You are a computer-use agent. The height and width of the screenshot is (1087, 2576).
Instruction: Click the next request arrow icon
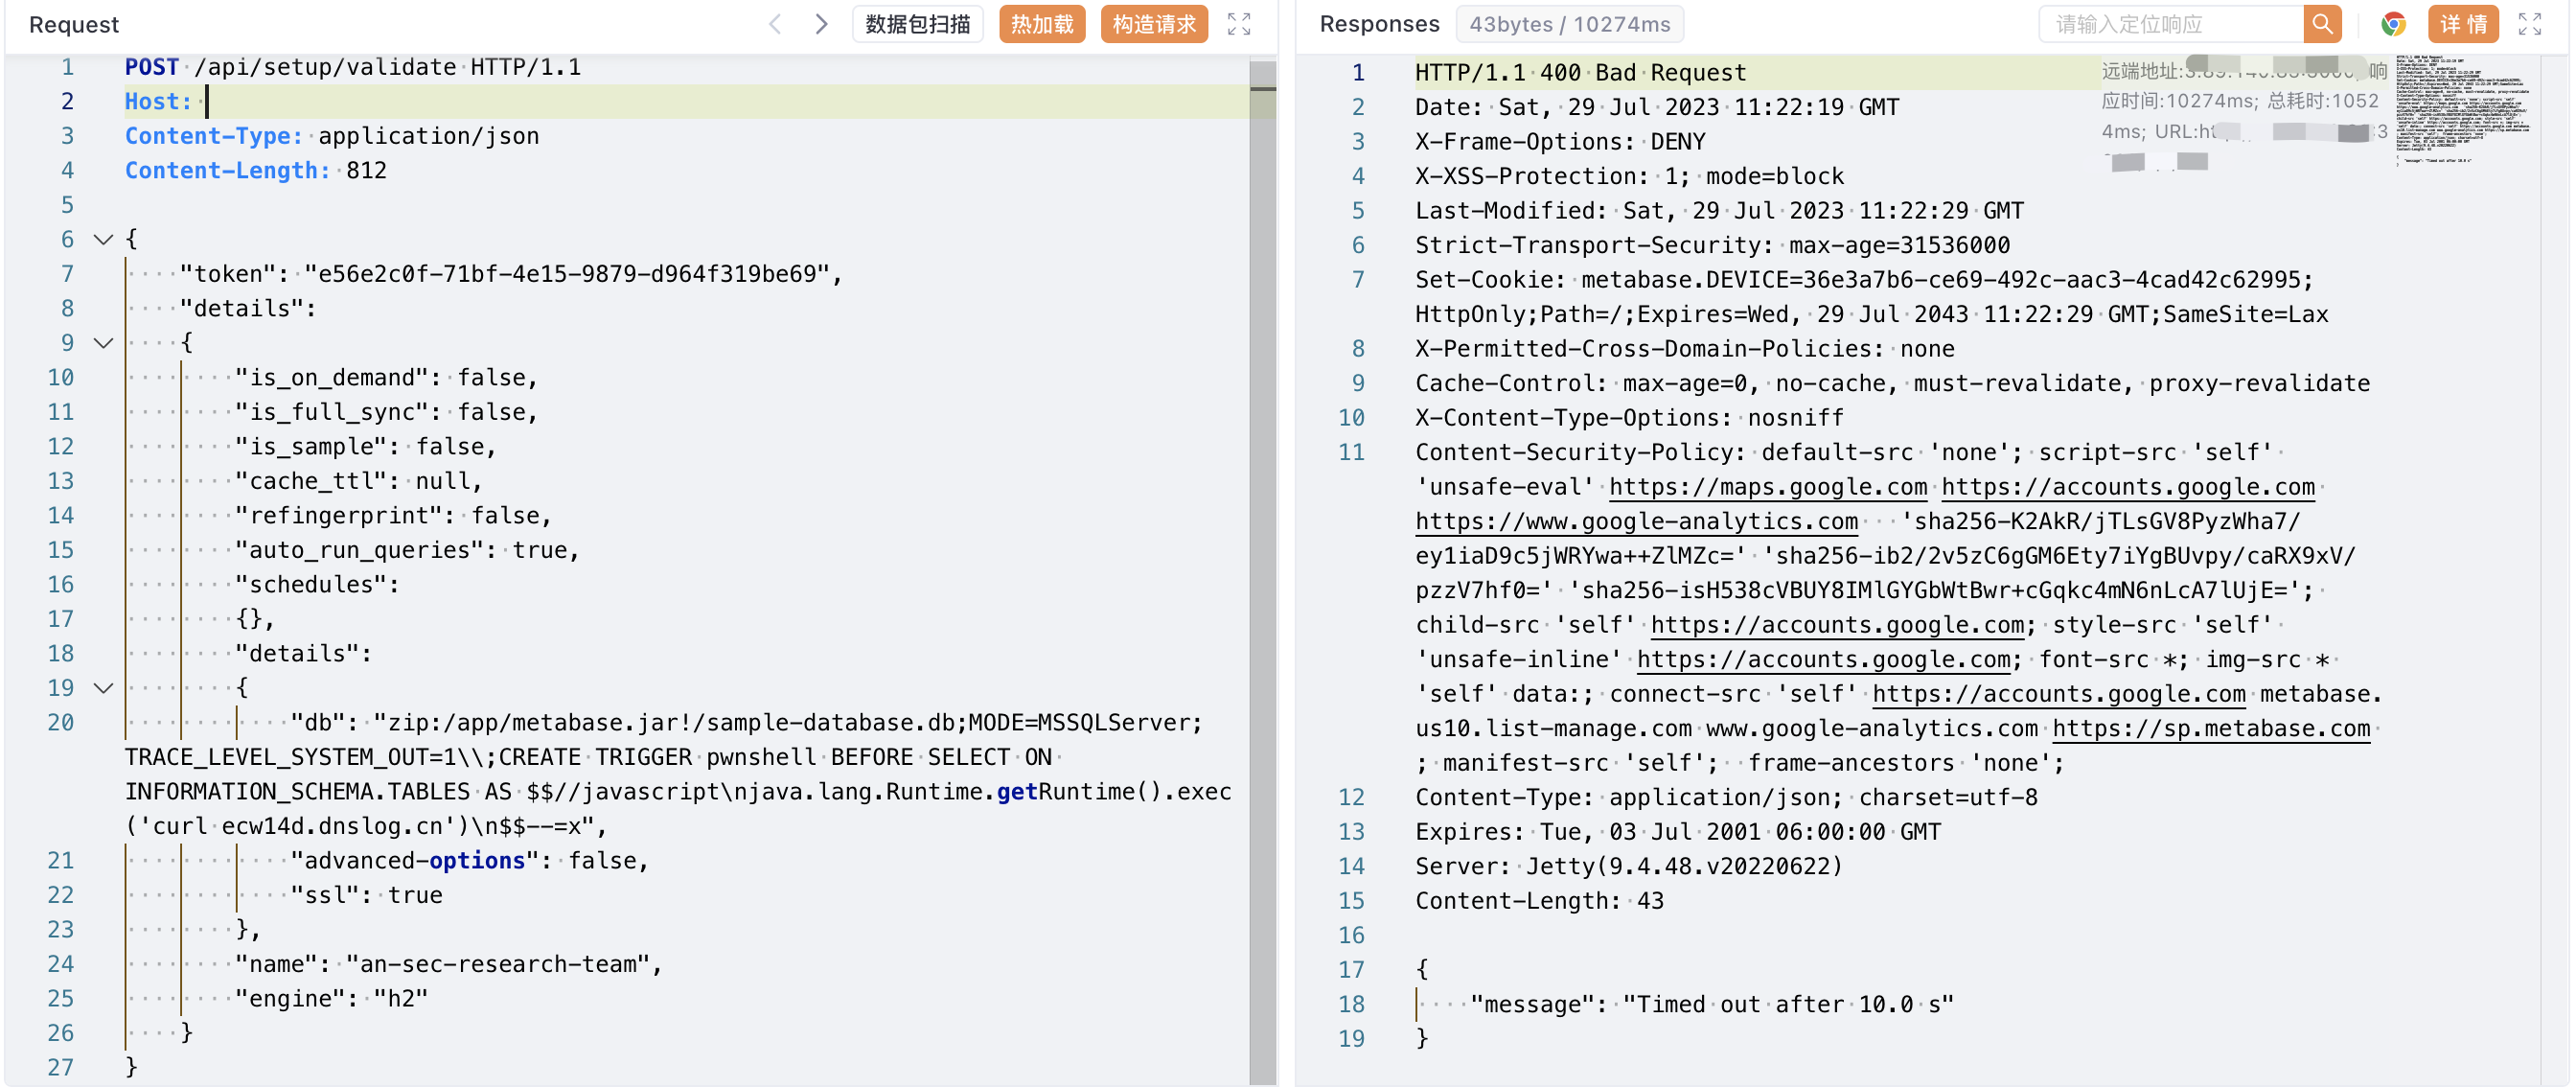coord(821,24)
